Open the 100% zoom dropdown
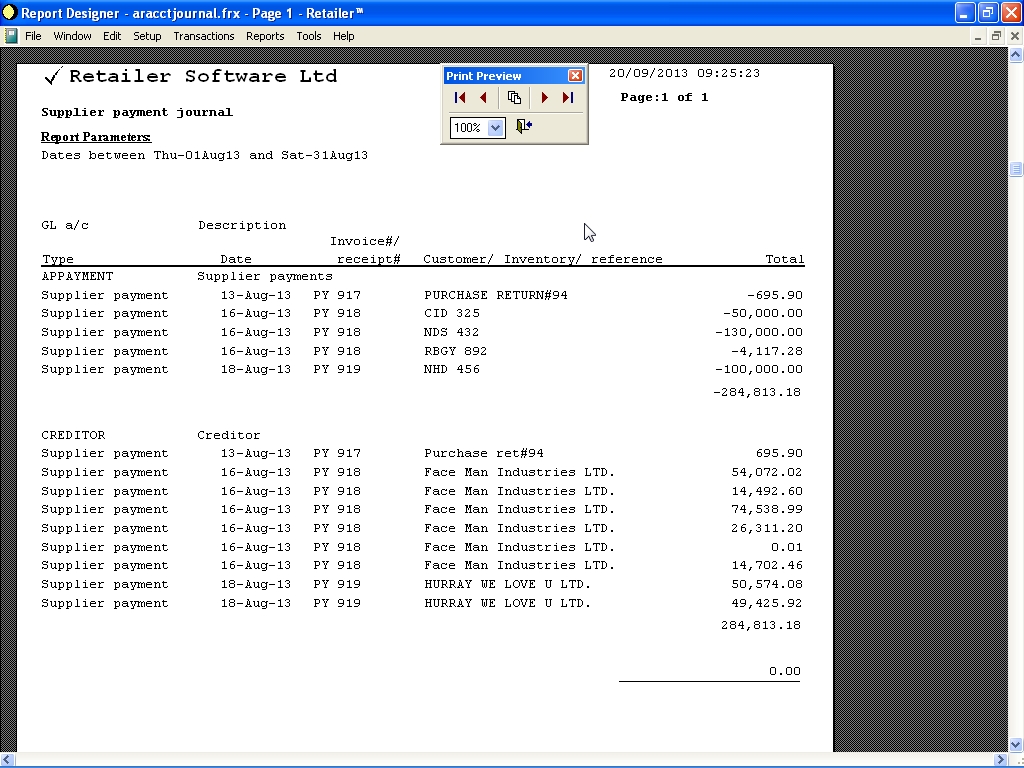1024x768 pixels. 496,128
